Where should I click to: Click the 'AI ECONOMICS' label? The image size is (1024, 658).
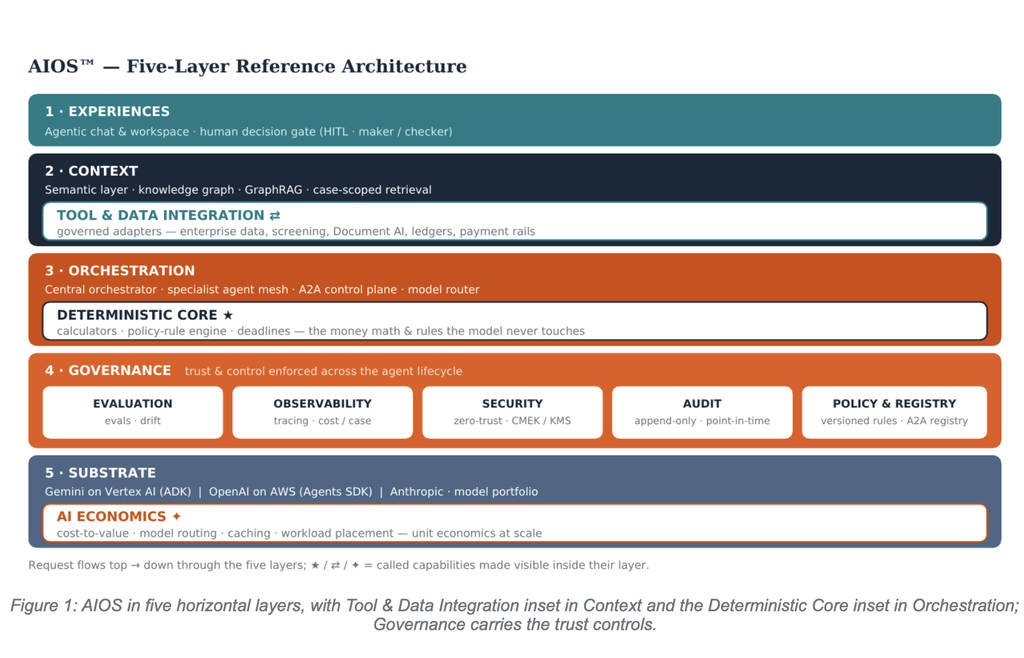point(112,516)
